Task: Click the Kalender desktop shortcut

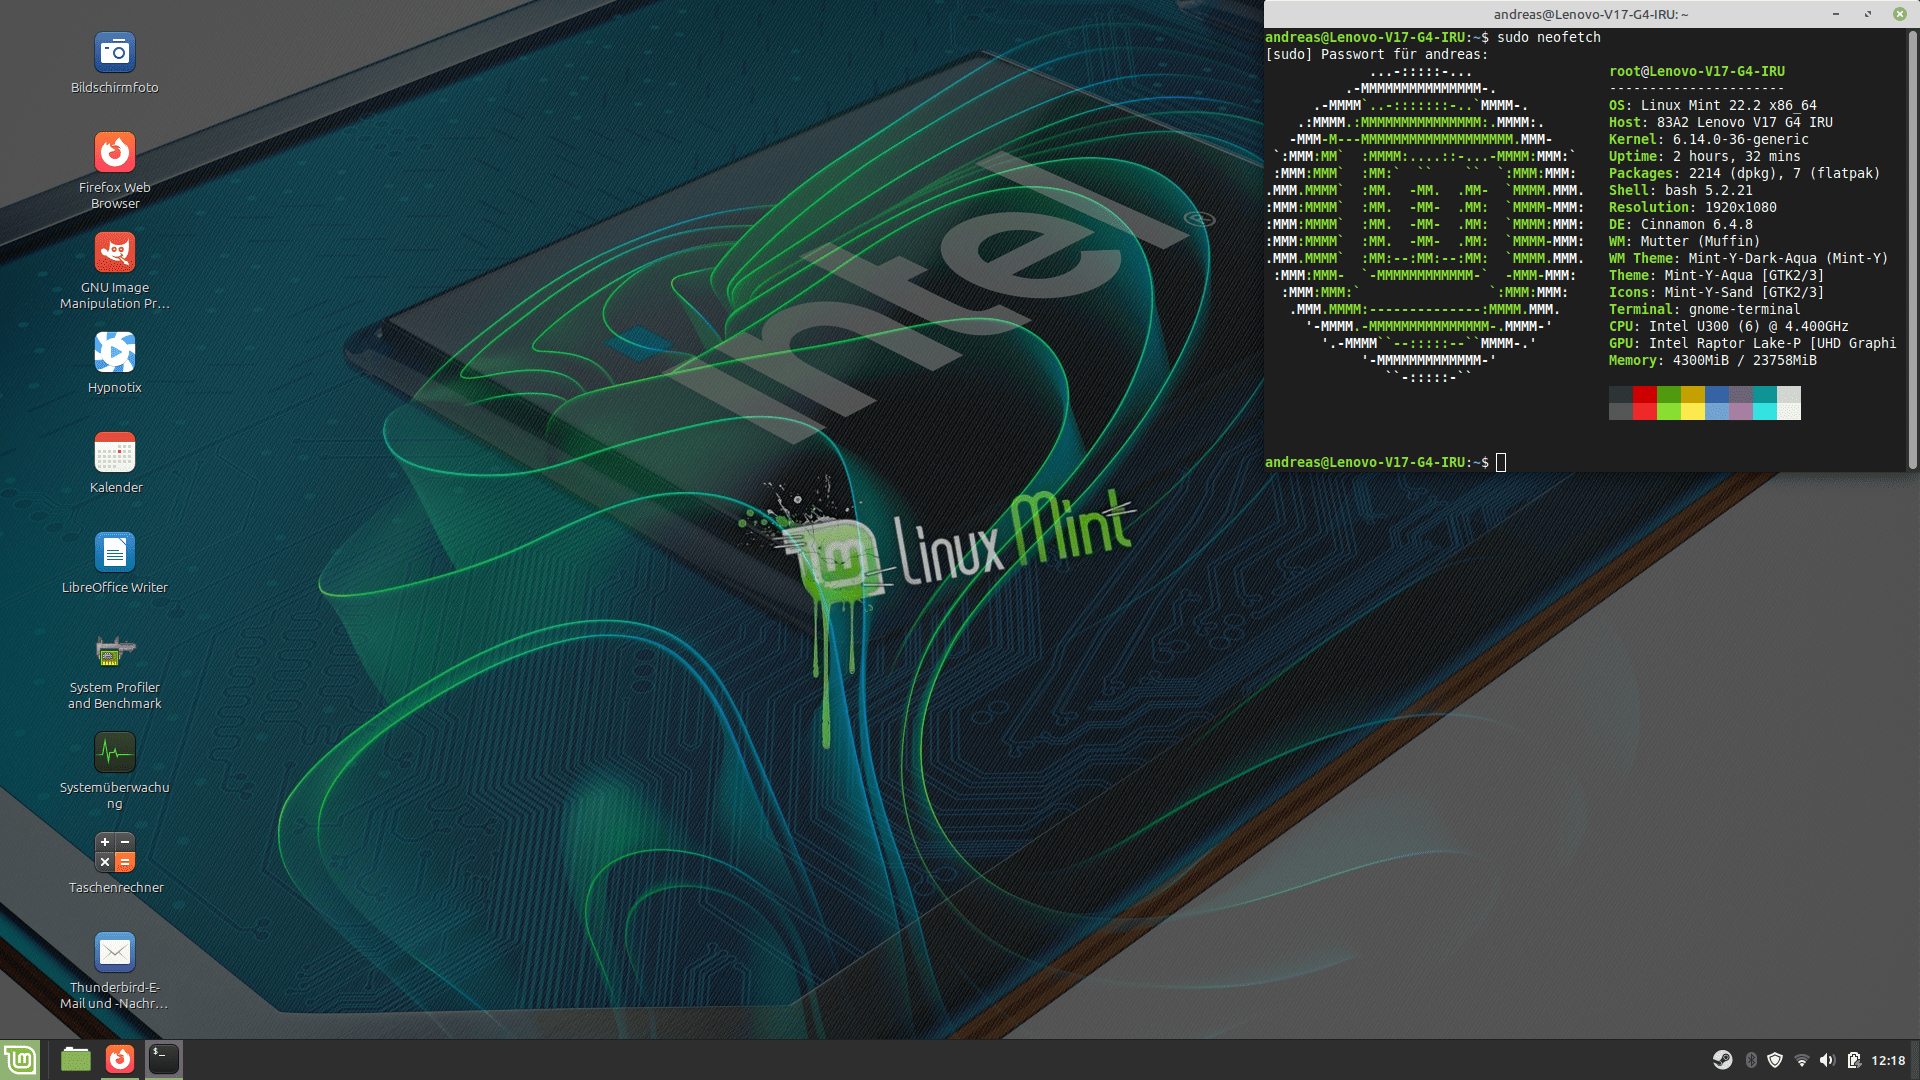Action: click(115, 452)
